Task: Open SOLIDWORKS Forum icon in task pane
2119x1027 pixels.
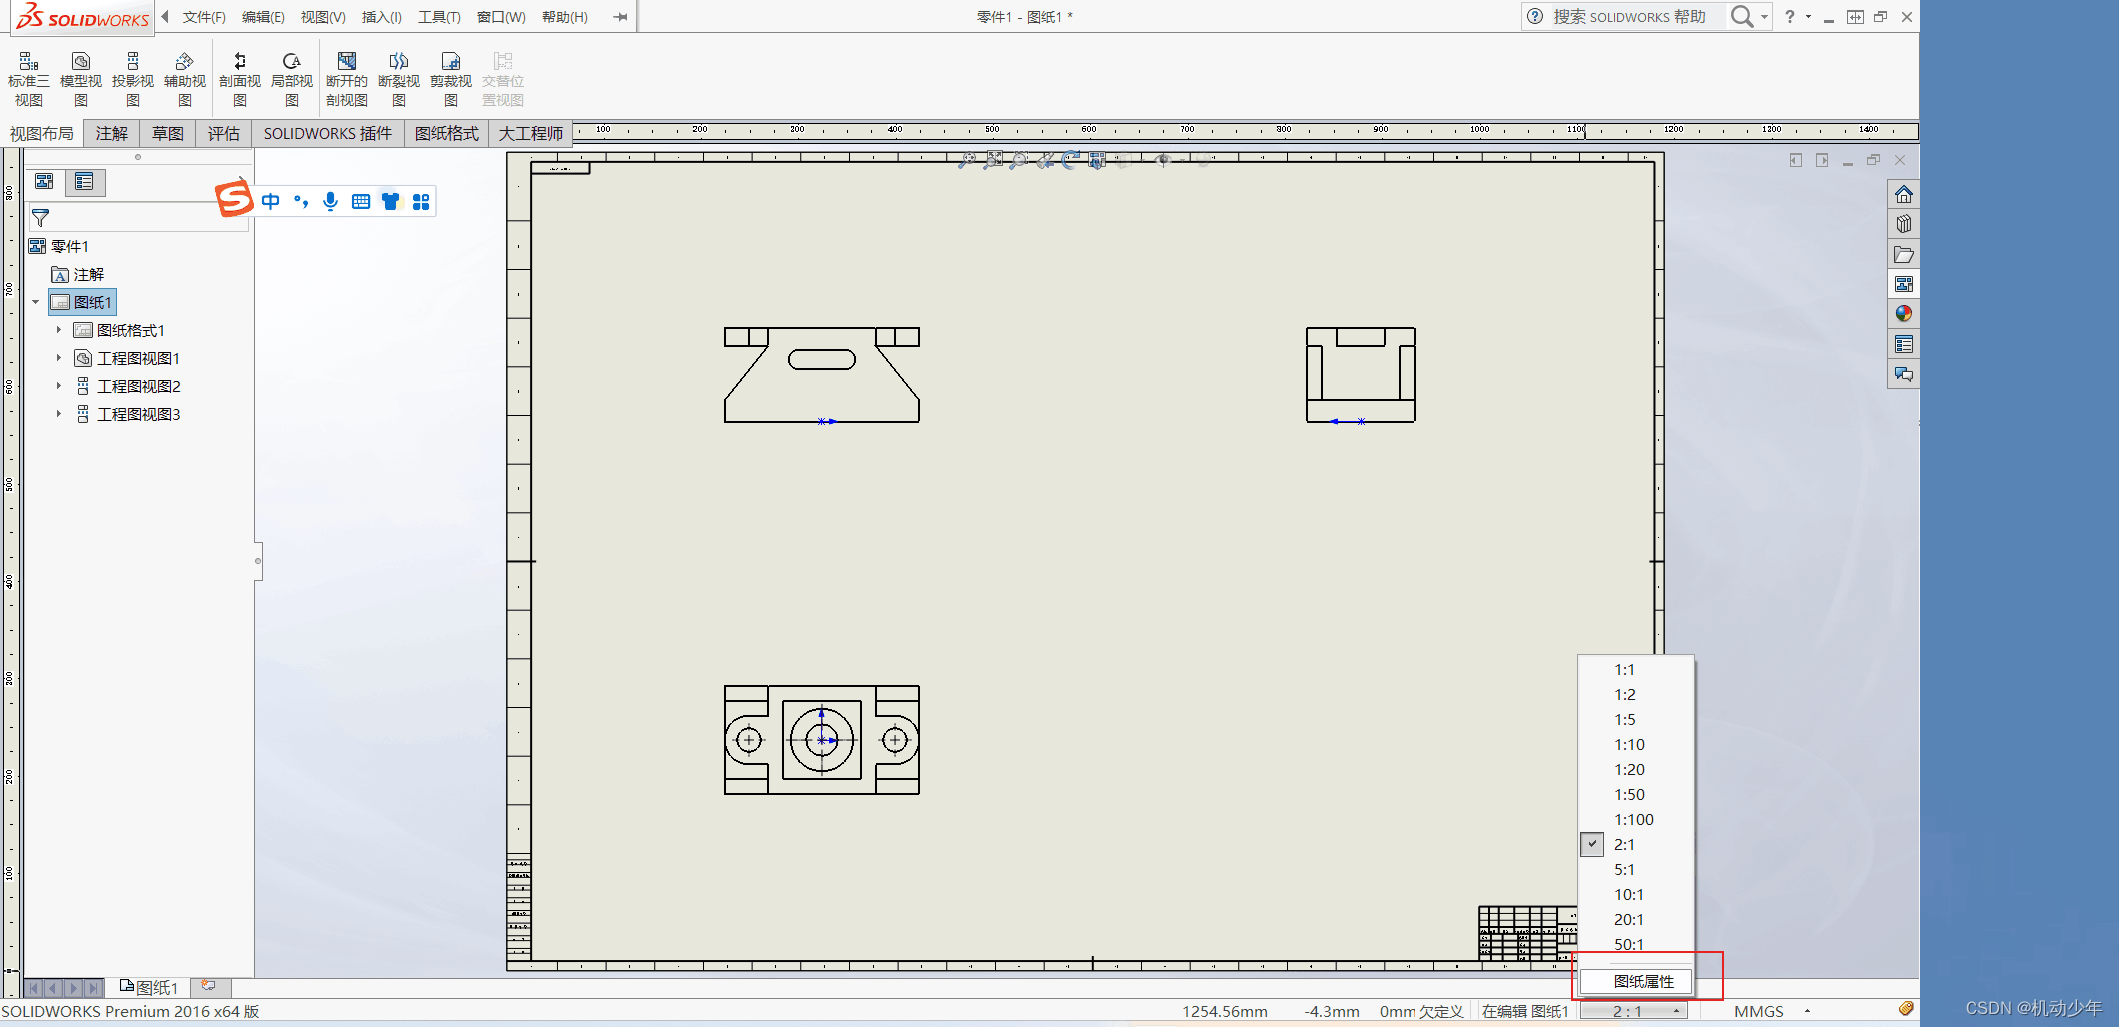Action: click(1904, 374)
